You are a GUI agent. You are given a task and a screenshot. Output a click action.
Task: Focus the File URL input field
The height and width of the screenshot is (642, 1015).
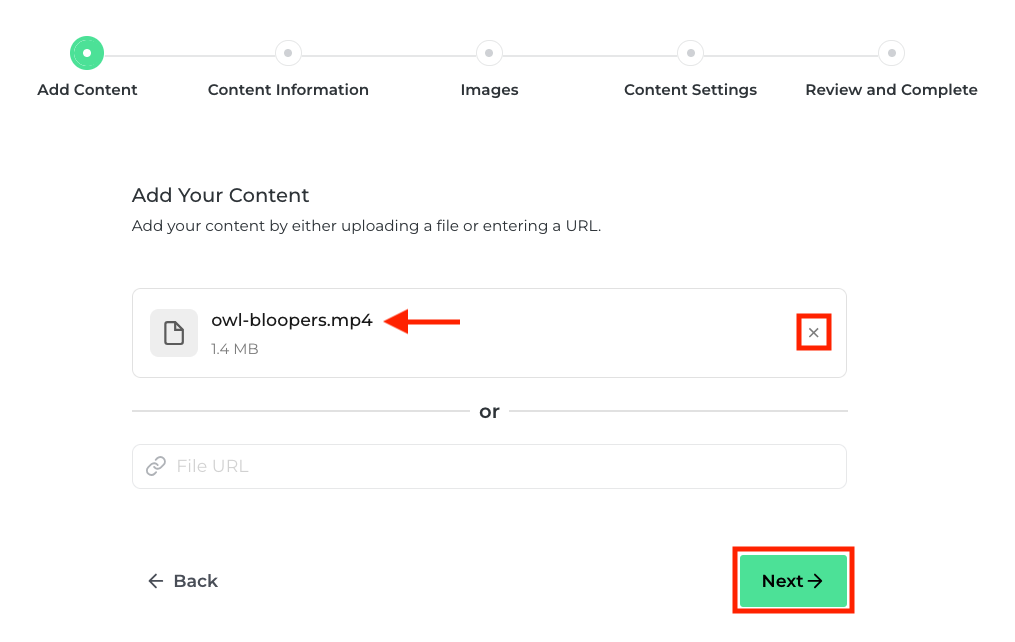tap(500, 466)
